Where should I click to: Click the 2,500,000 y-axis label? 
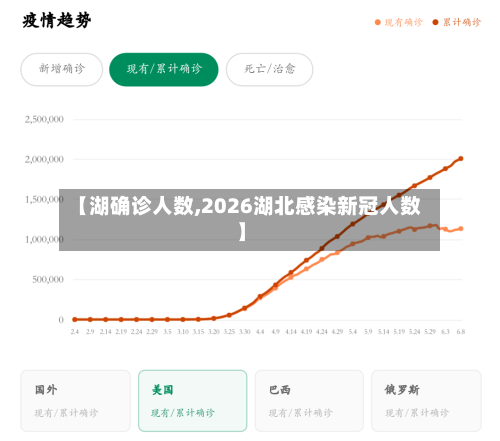(44, 119)
